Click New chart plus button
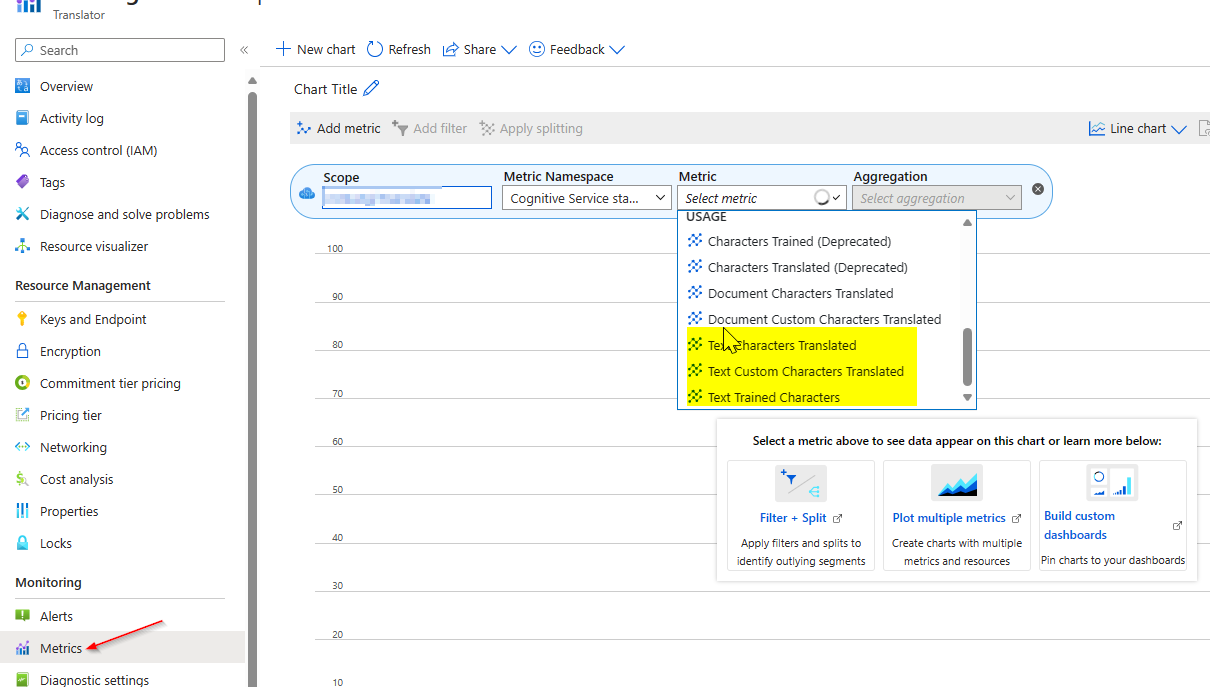Viewport: 1210px width, 687px height. [x=316, y=49]
